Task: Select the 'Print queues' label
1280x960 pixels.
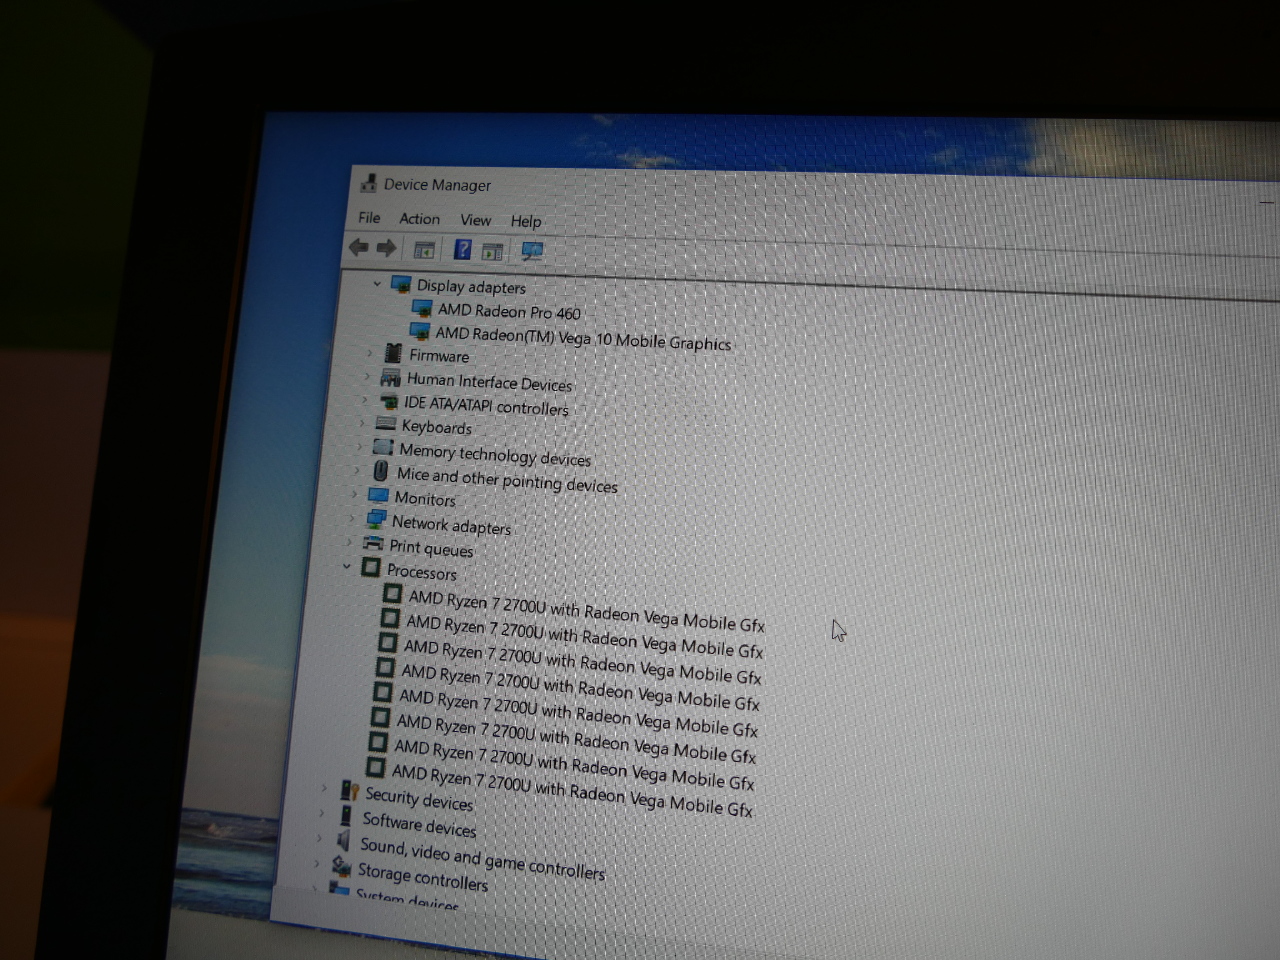Action: coord(431,548)
